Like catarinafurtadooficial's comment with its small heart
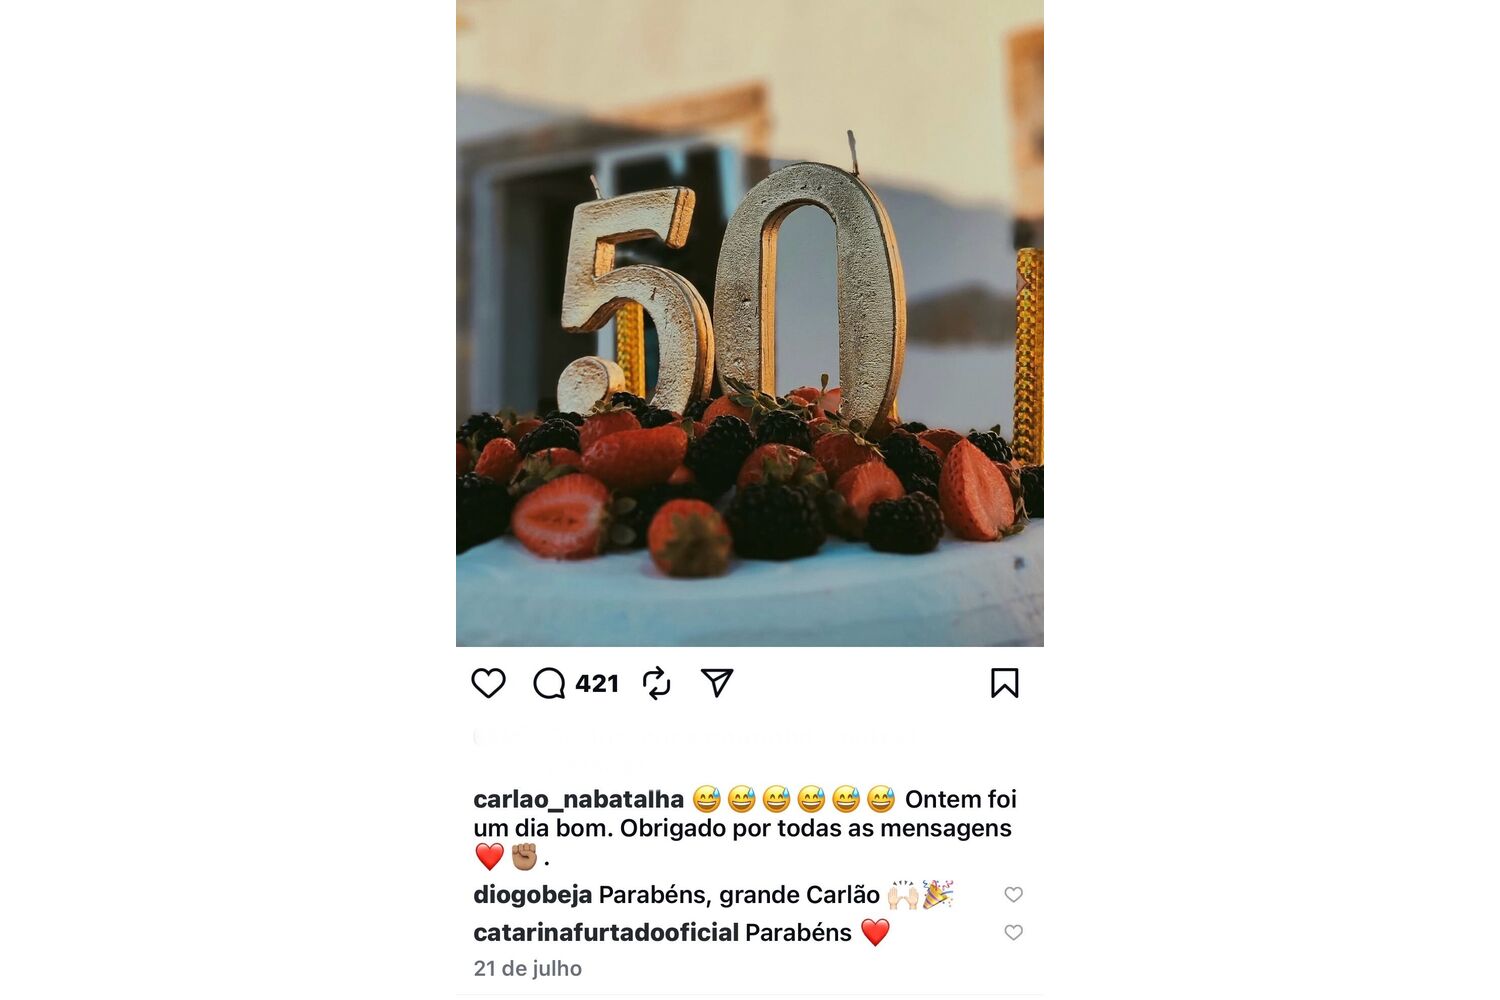This screenshot has width=1500, height=1000. pyautogui.click(x=1013, y=932)
